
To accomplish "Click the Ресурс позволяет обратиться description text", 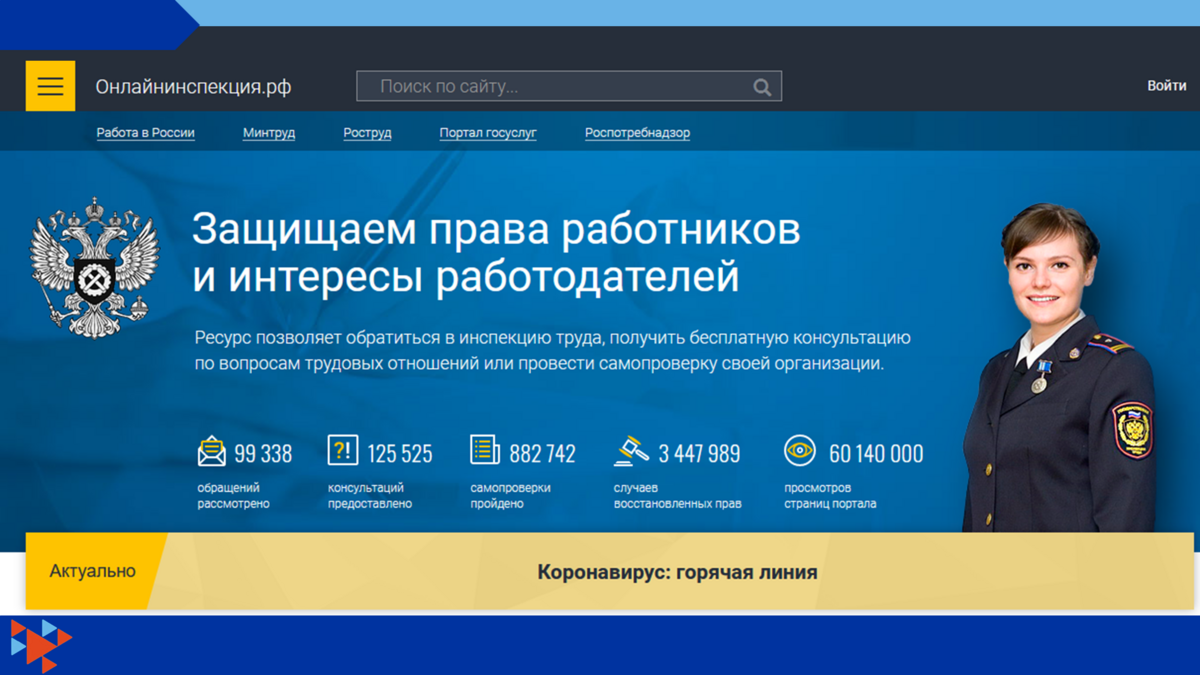I will pyautogui.click(x=552, y=351).
